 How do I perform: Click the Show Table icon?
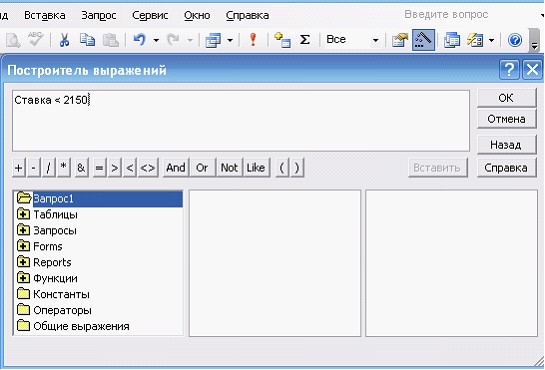[282, 40]
